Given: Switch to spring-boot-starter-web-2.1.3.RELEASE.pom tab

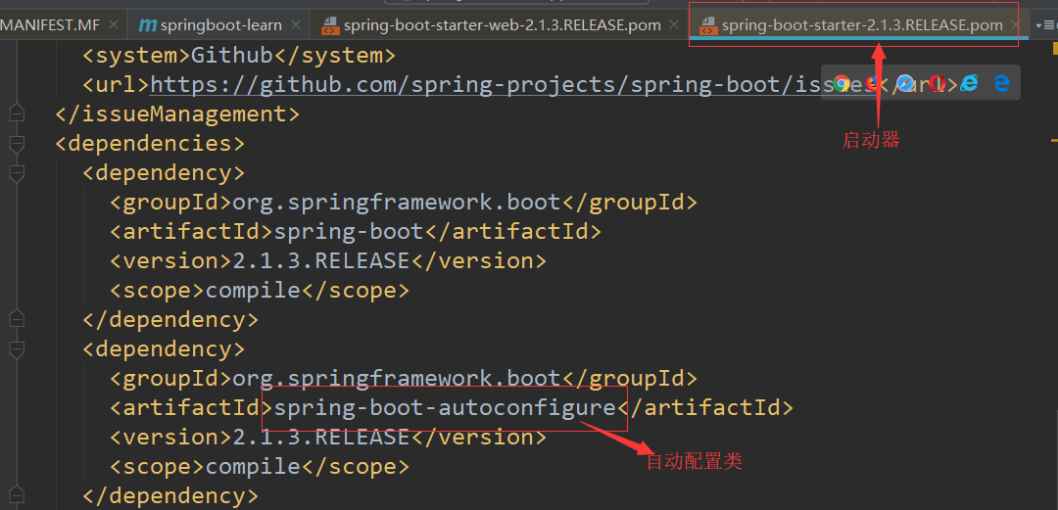Looking at the screenshot, I should point(502,26).
